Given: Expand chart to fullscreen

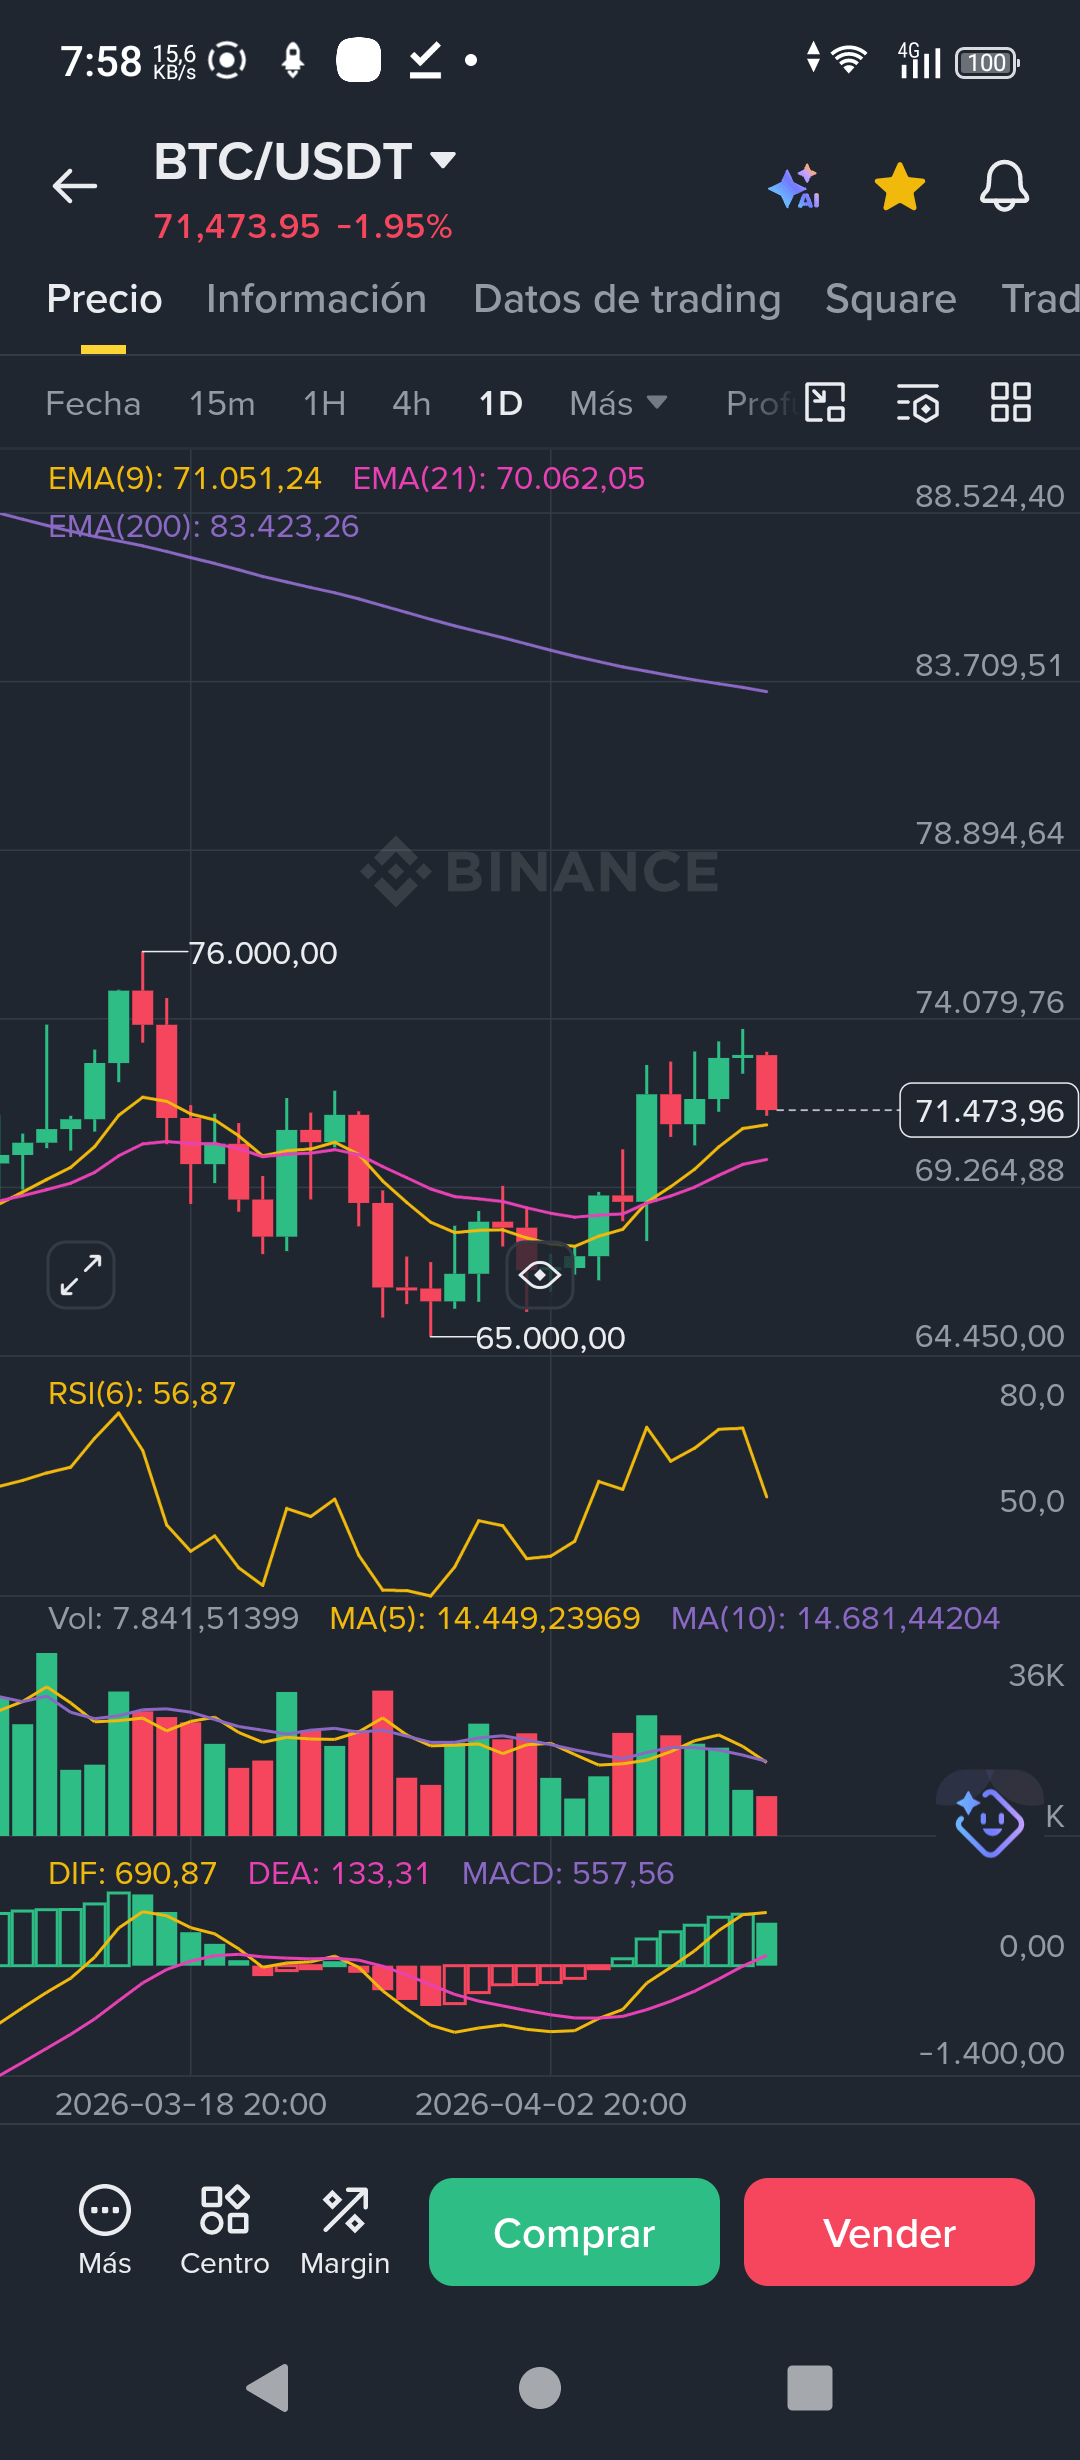Looking at the screenshot, I should (81, 1275).
